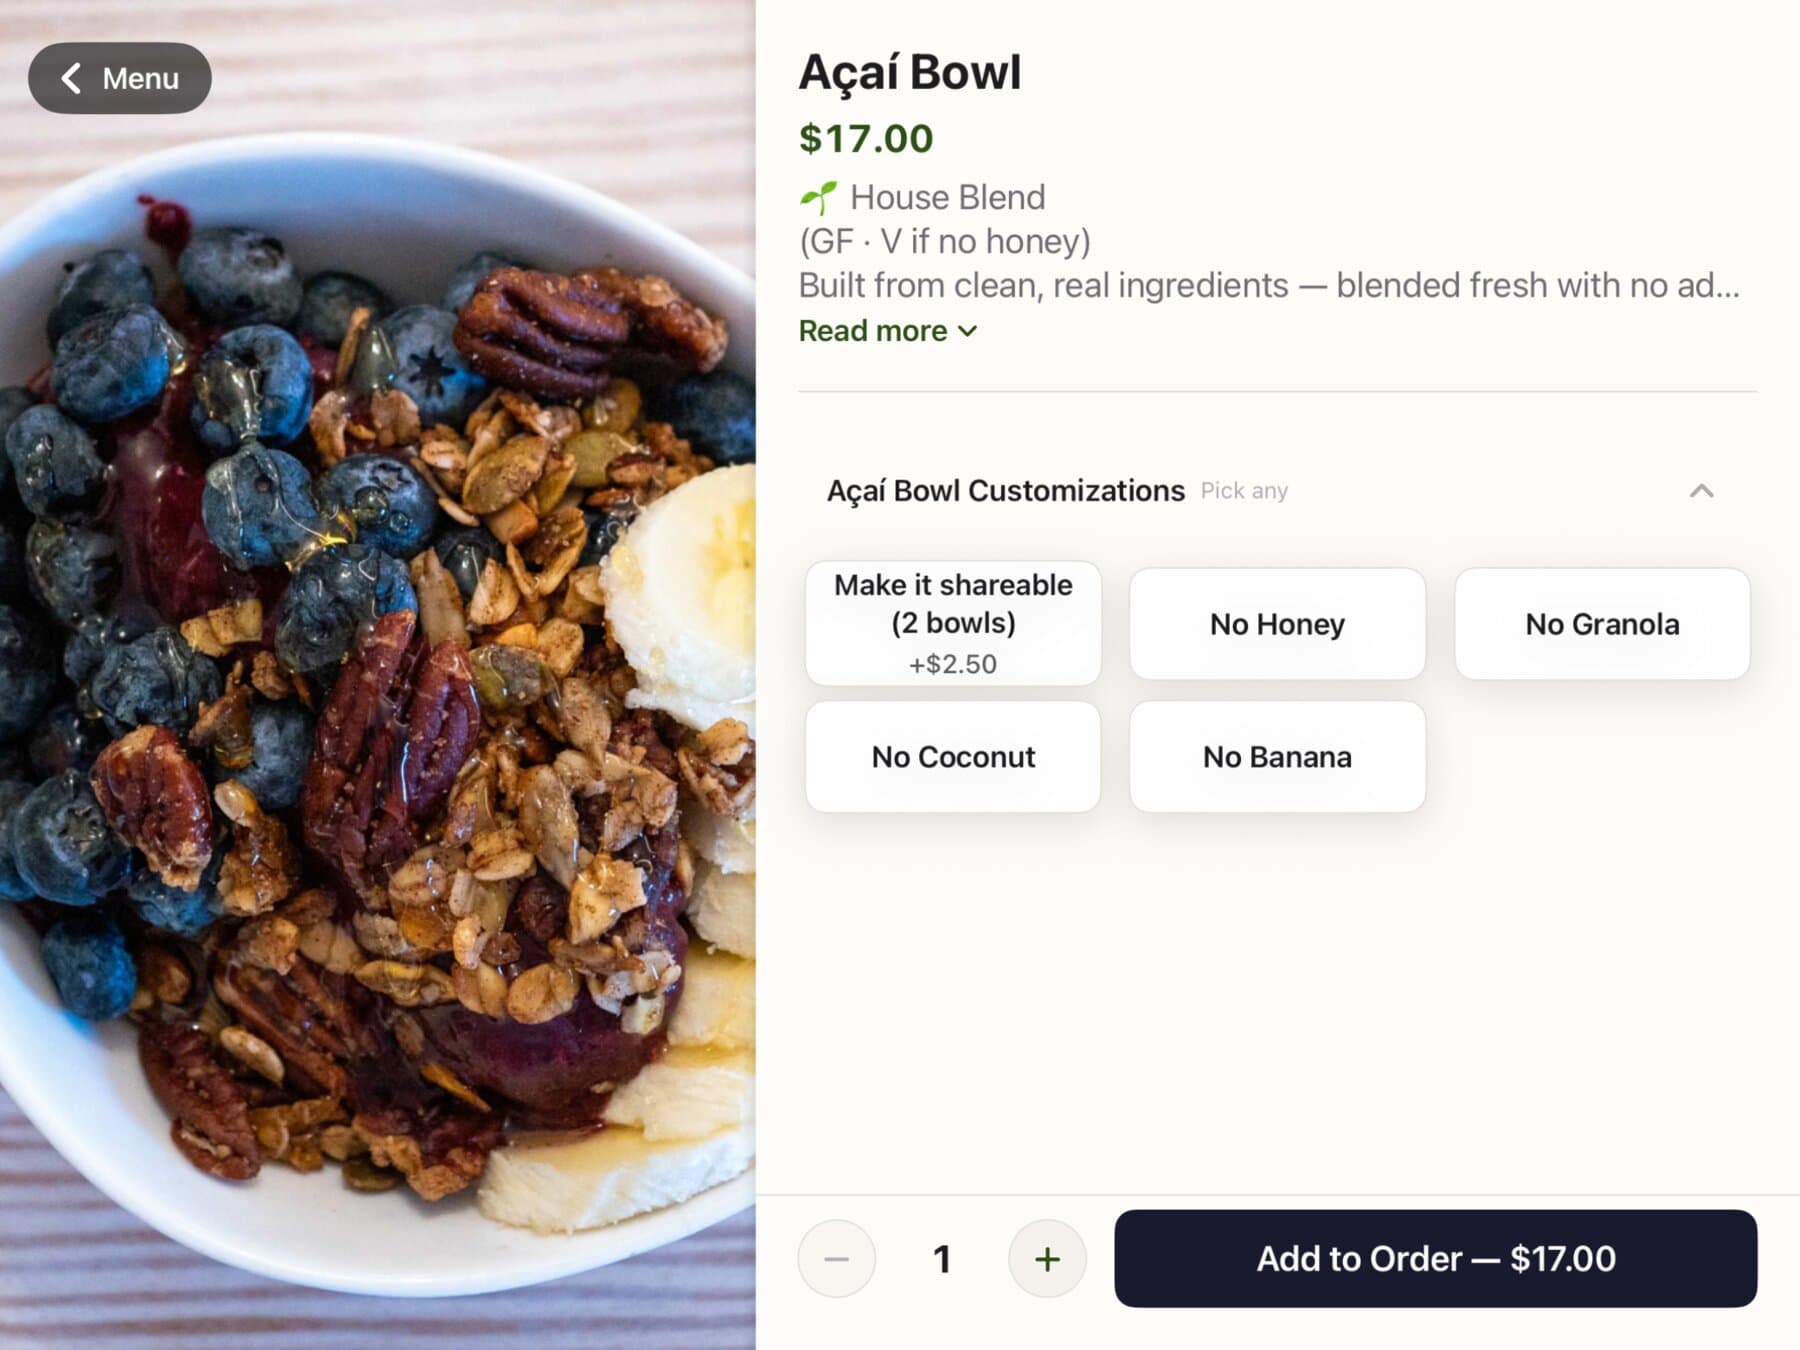Click the Pick any hint label
The image size is (1800, 1350).
coord(1244,491)
